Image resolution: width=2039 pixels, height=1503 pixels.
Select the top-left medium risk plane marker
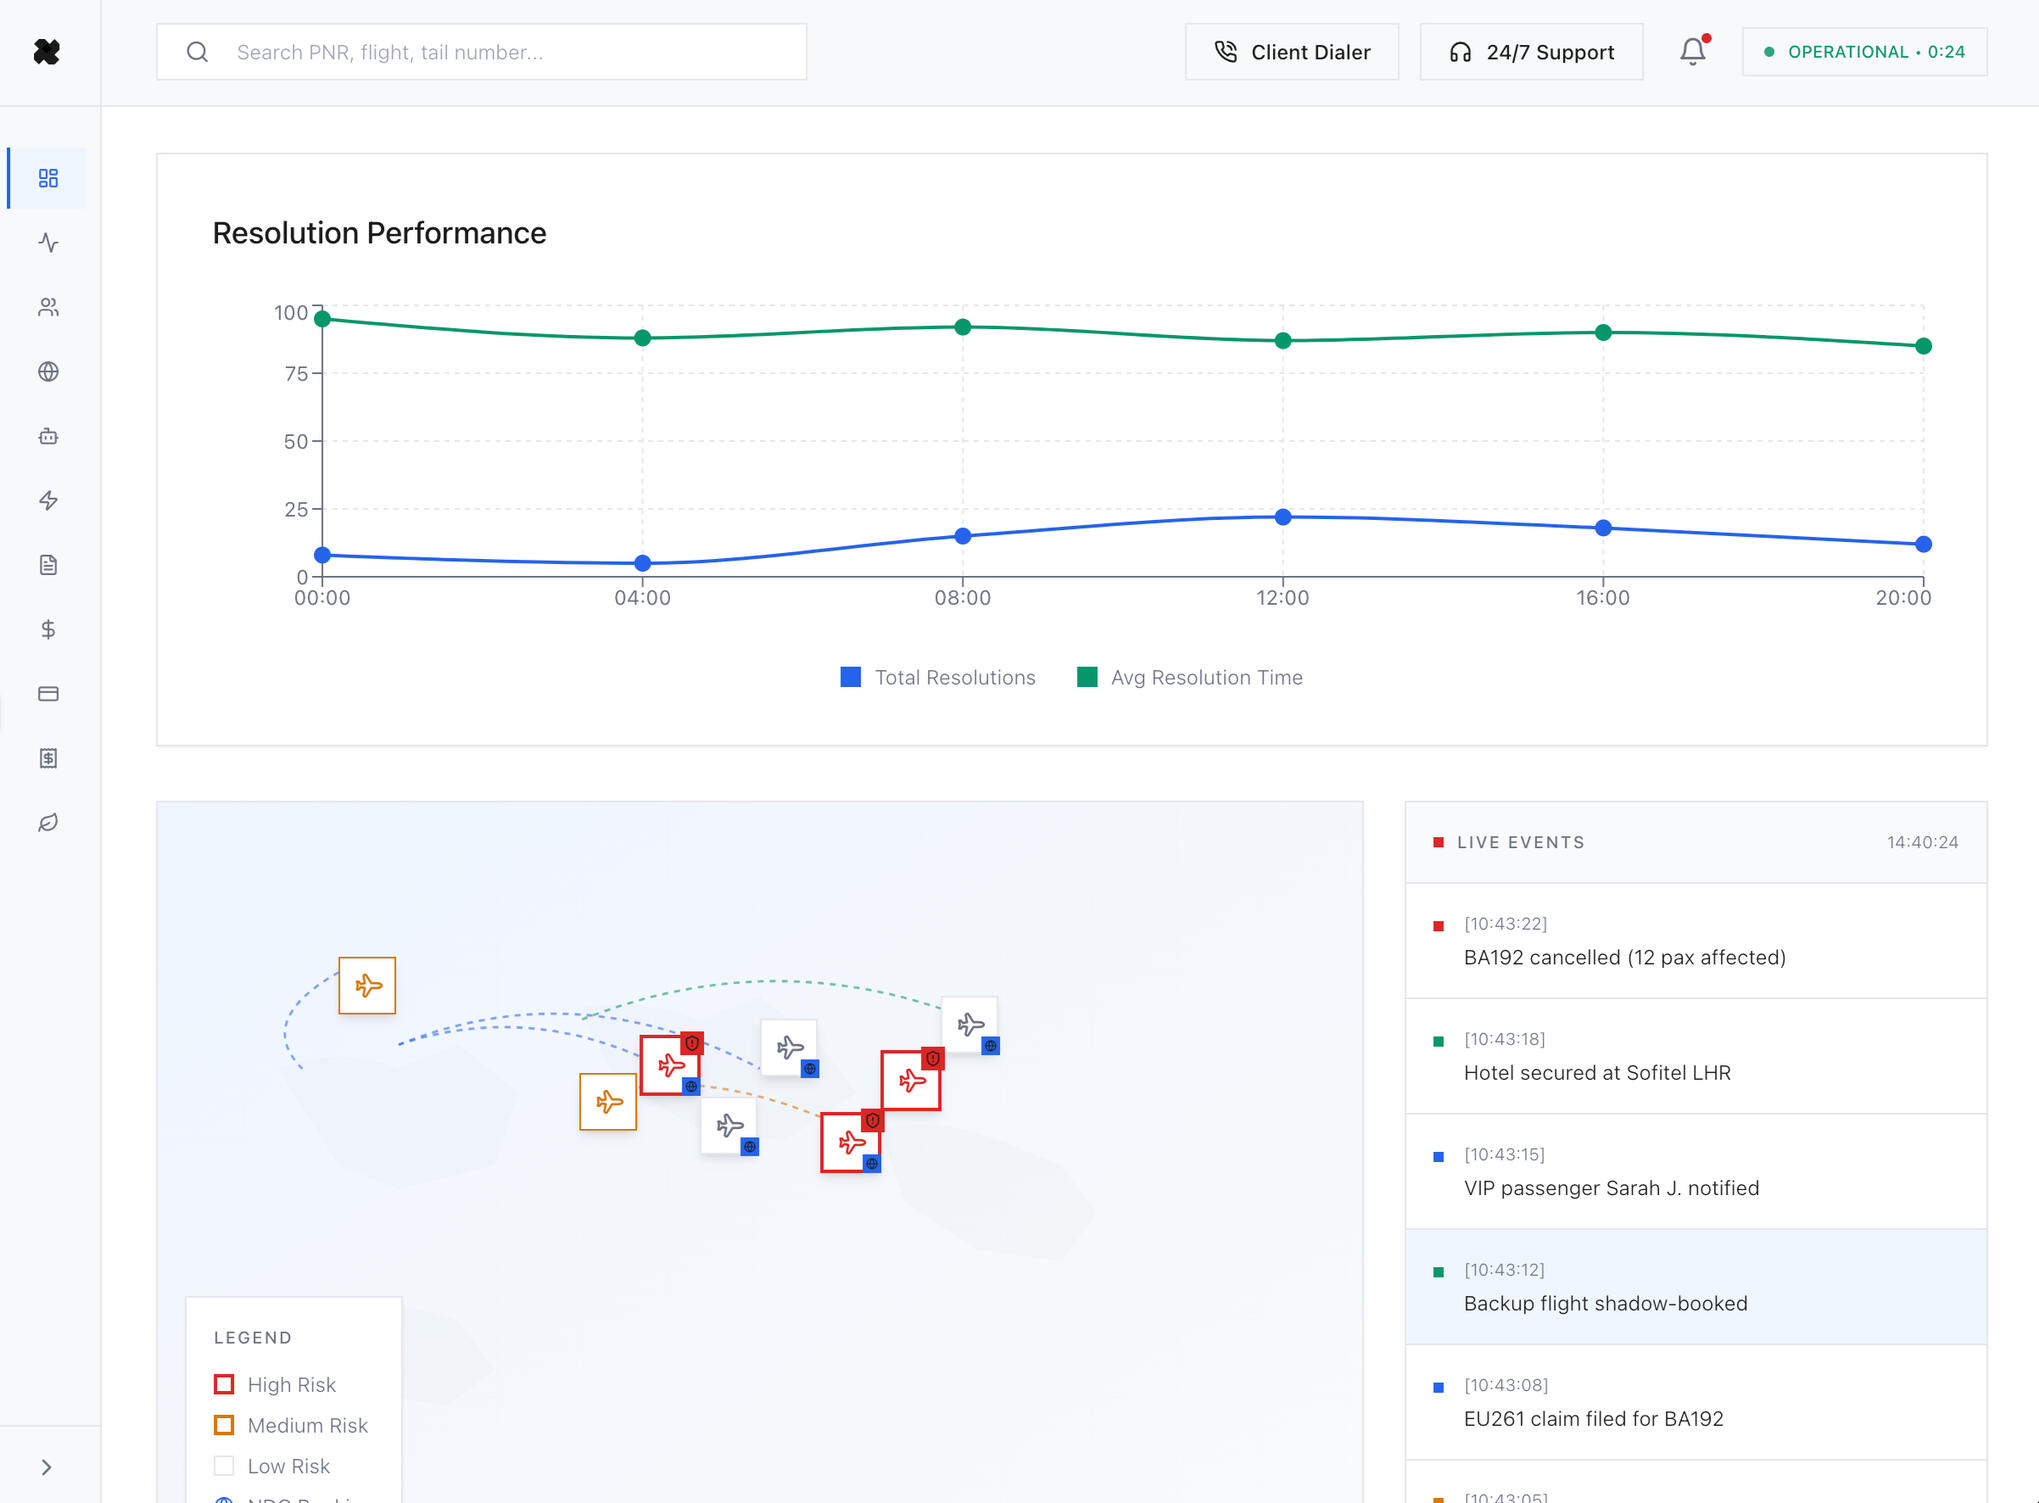pos(367,986)
